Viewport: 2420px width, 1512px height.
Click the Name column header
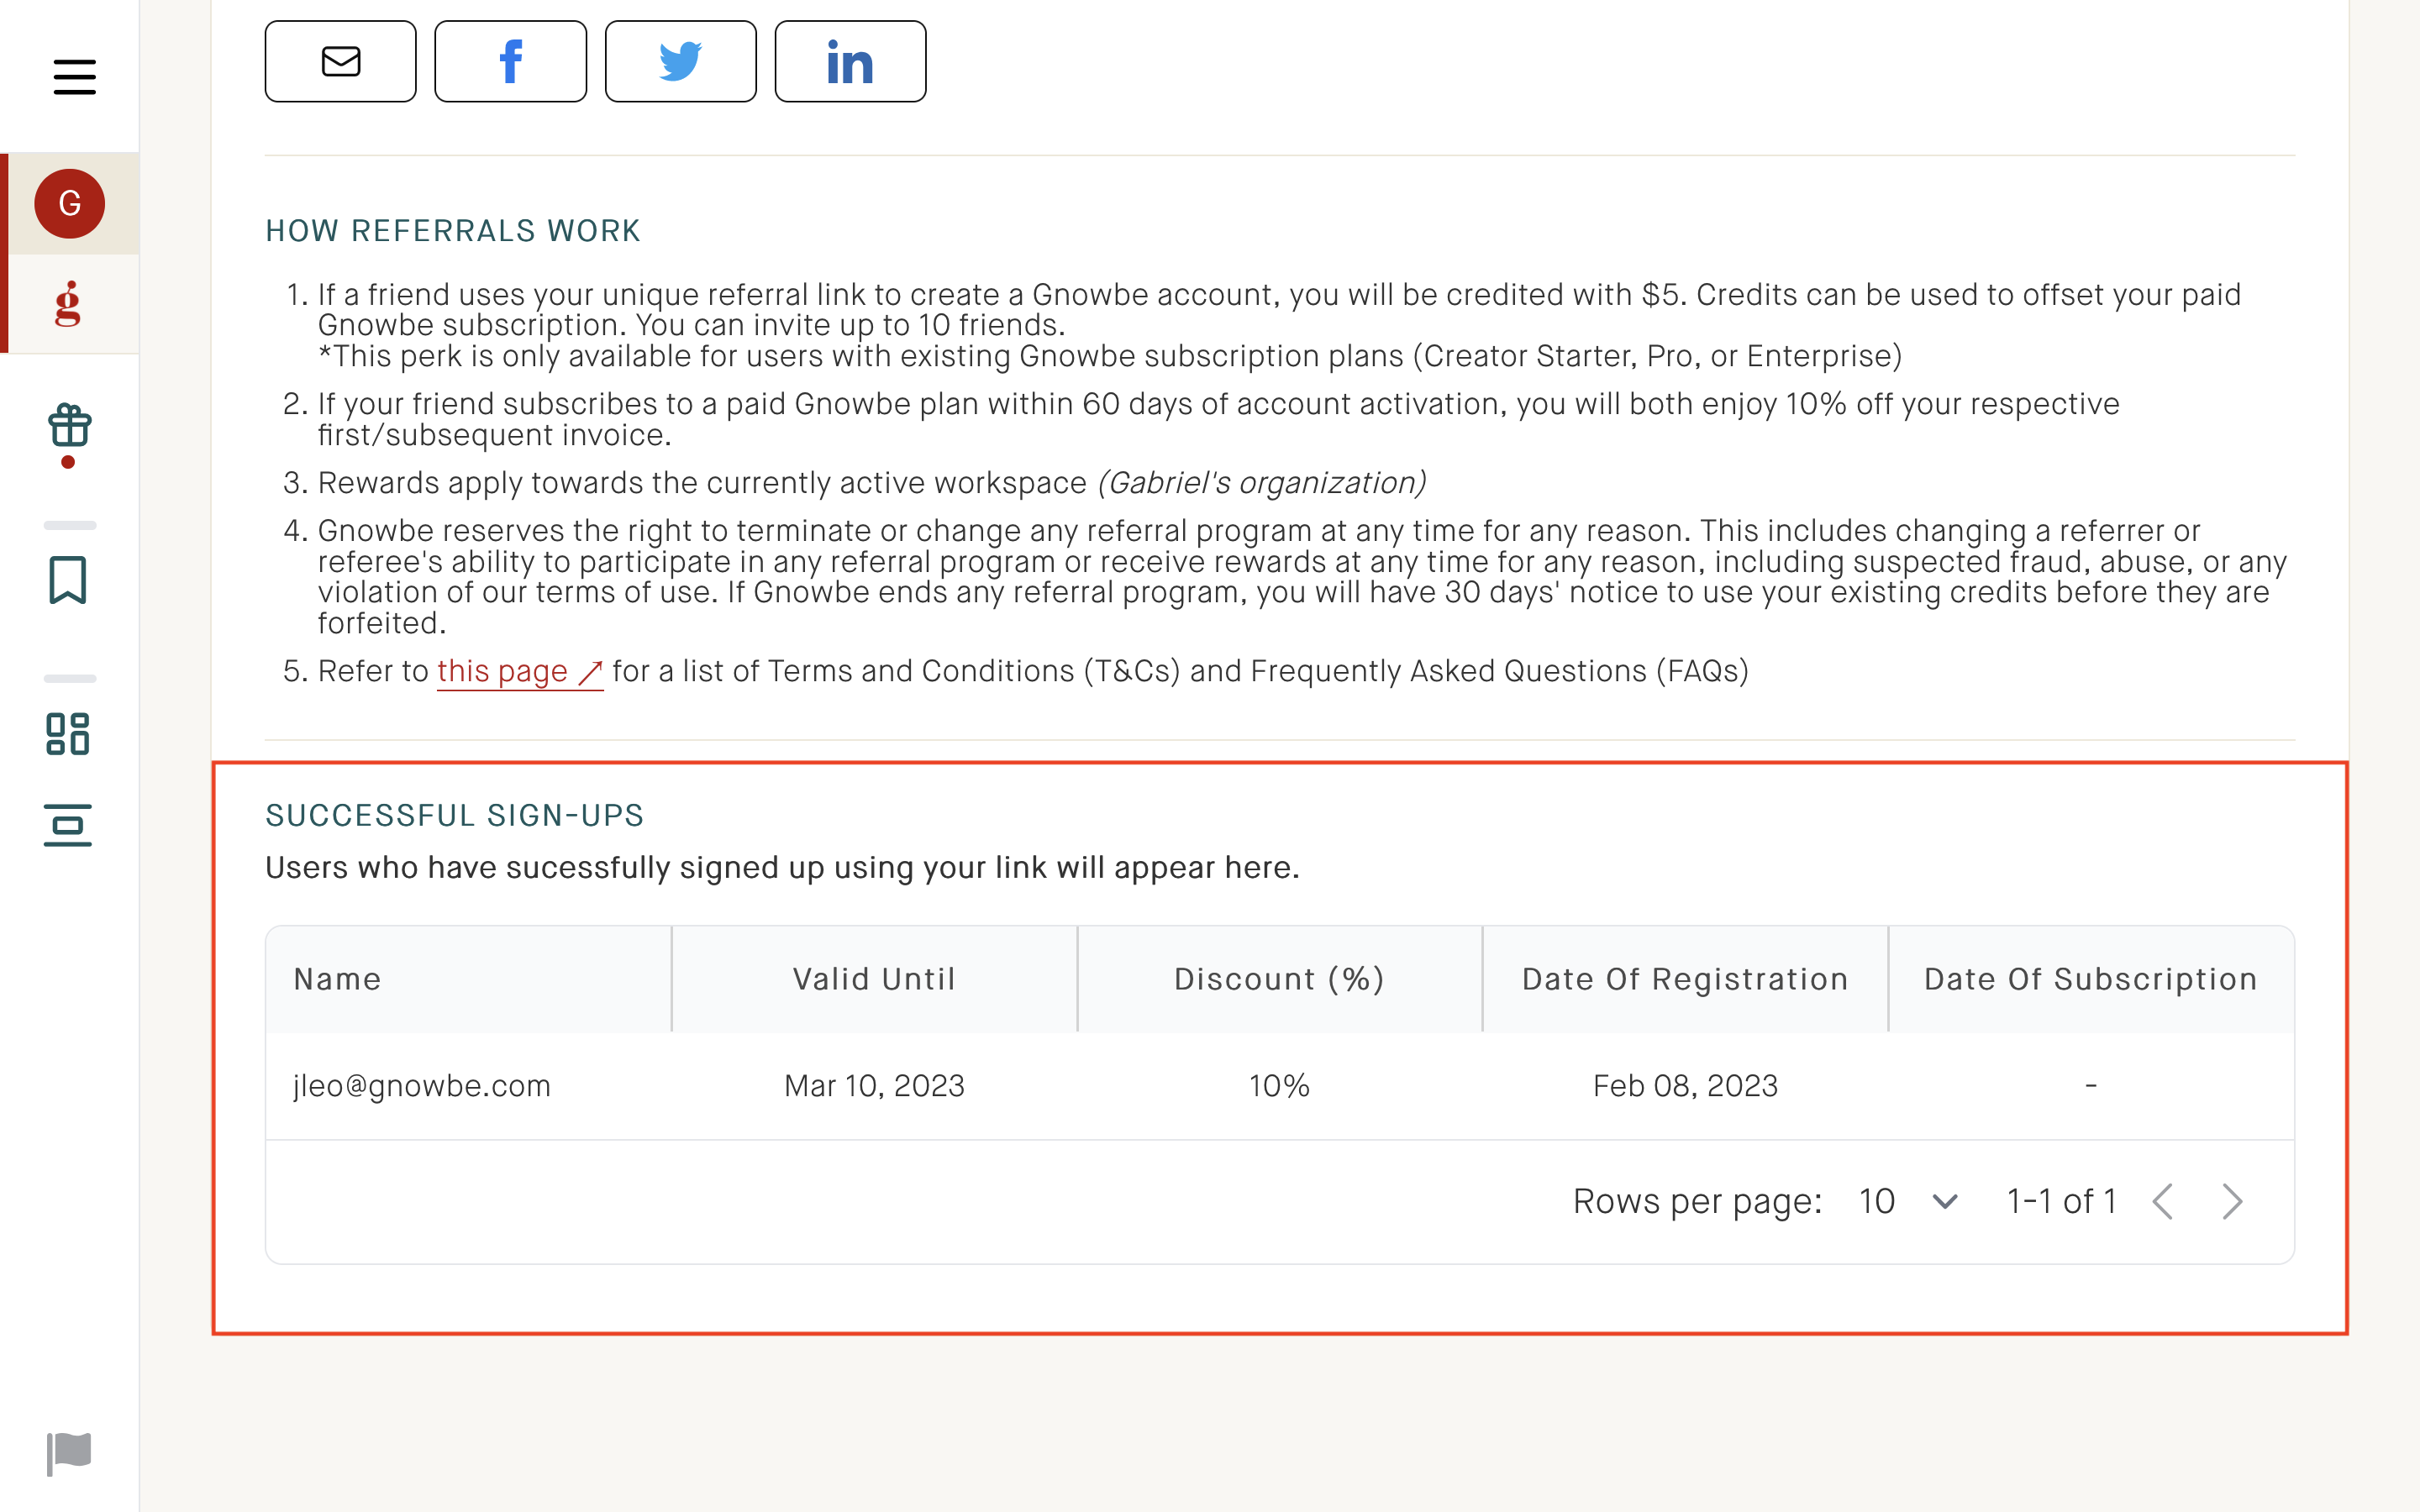click(469, 979)
